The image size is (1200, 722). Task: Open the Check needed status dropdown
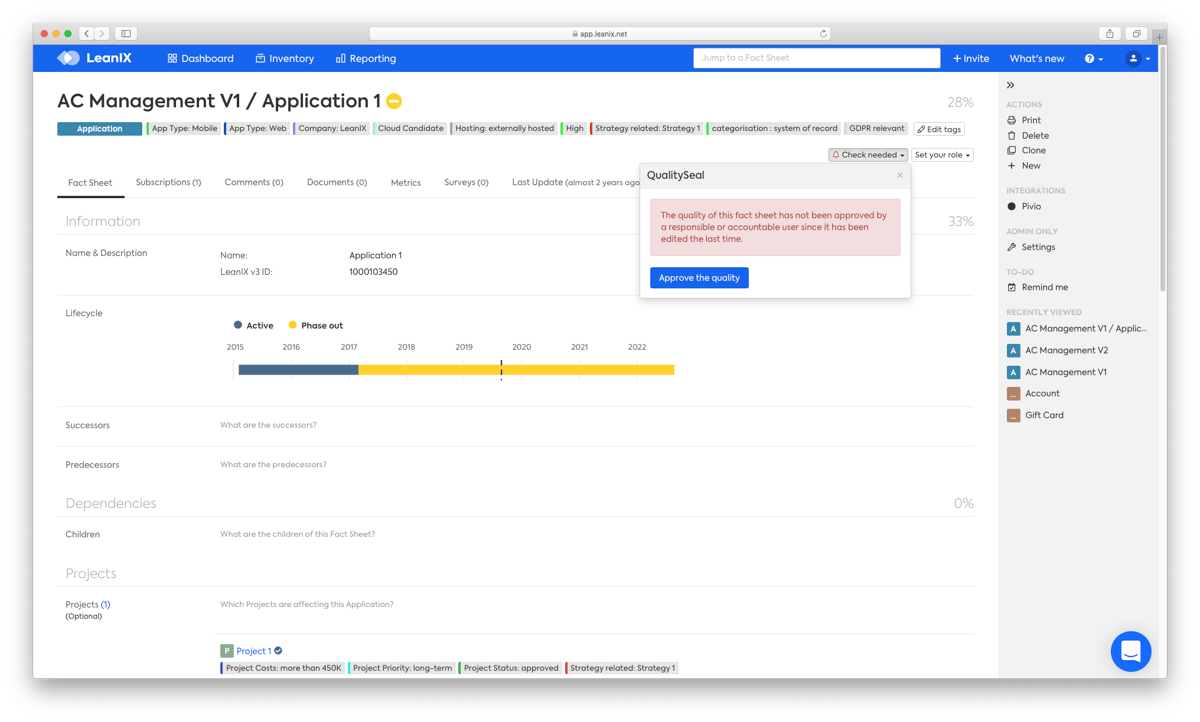(867, 156)
